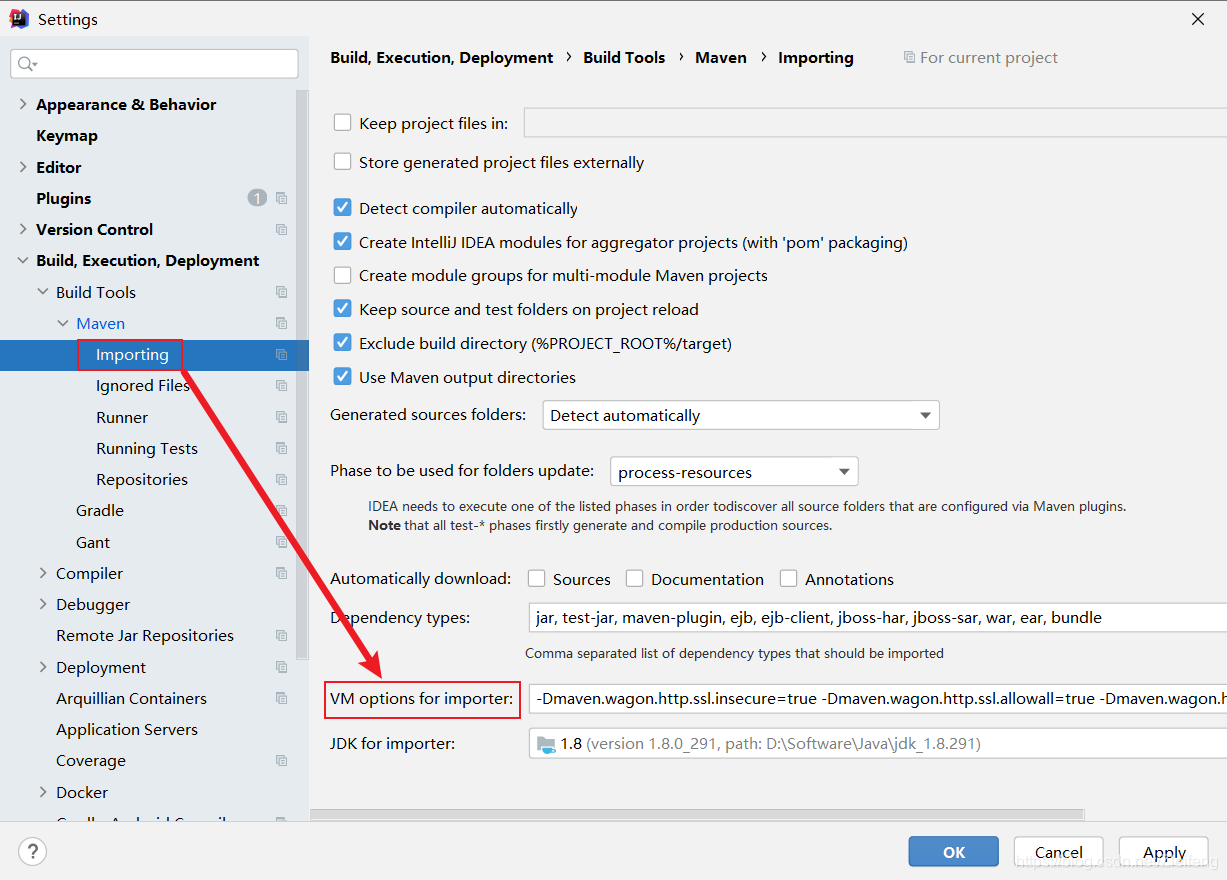The image size is (1227, 880).
Task: Click the project-level icon on the Importing row
Action: pos(281,354)
